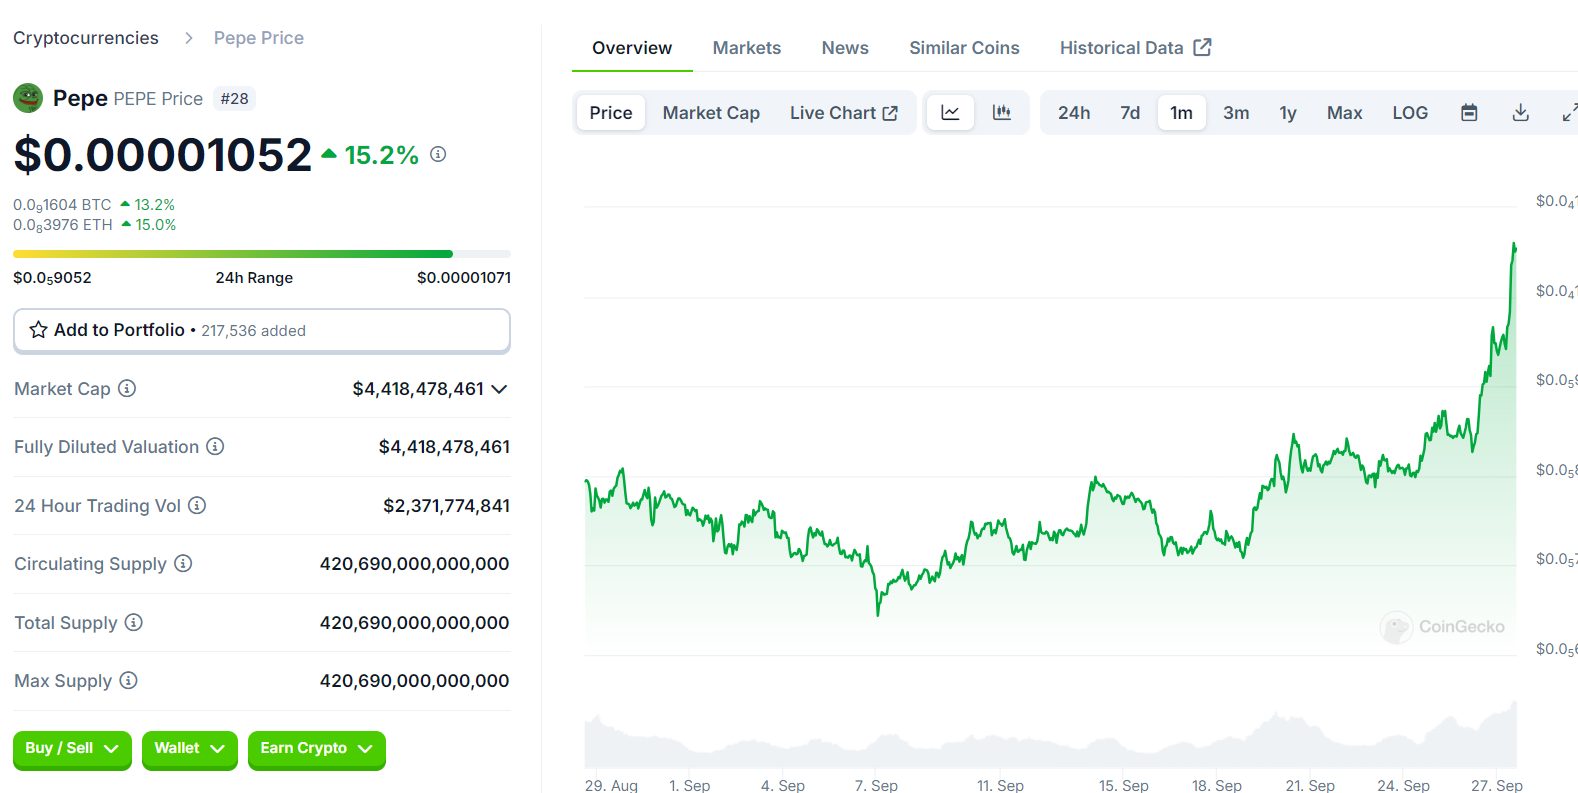Select the Market Cap chart toggle
1578x793 pixels.
pyautogui.click(x=711, y=113)
